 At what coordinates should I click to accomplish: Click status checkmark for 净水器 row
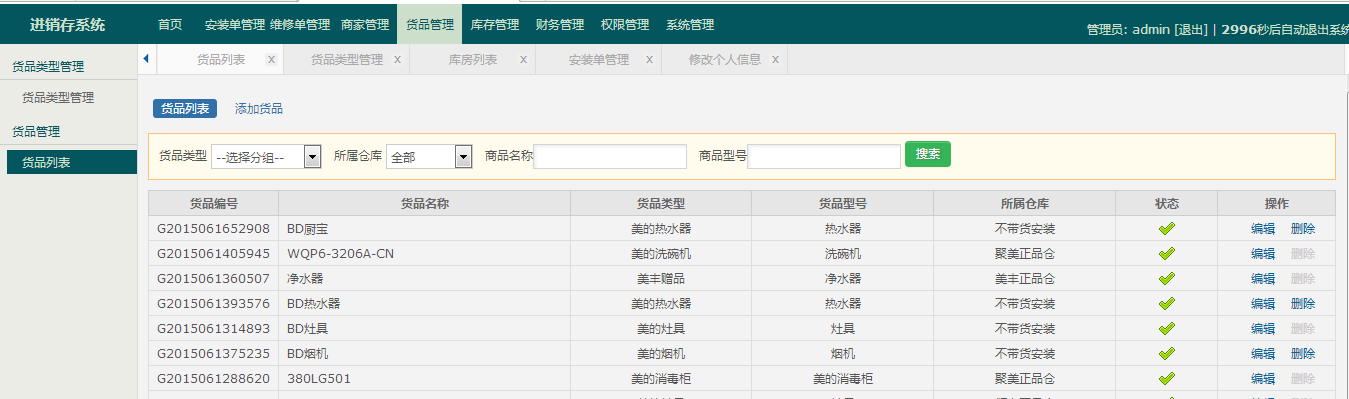1166,278
